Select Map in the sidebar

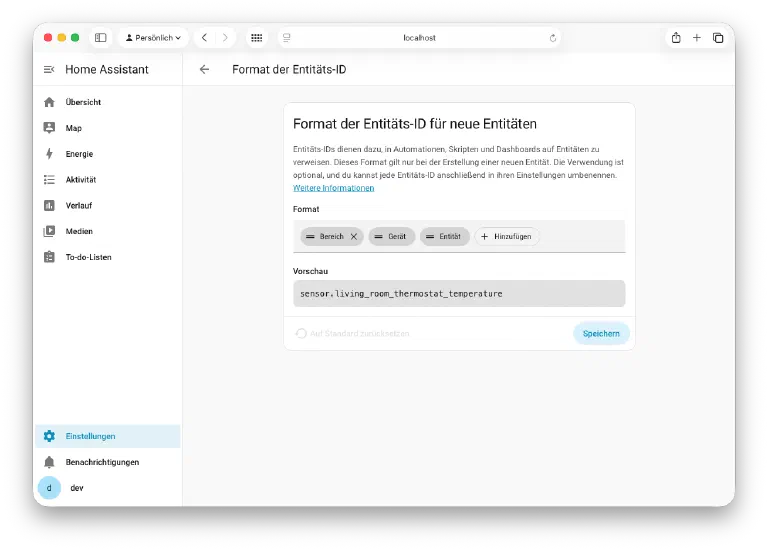click(x=108, y=128)
